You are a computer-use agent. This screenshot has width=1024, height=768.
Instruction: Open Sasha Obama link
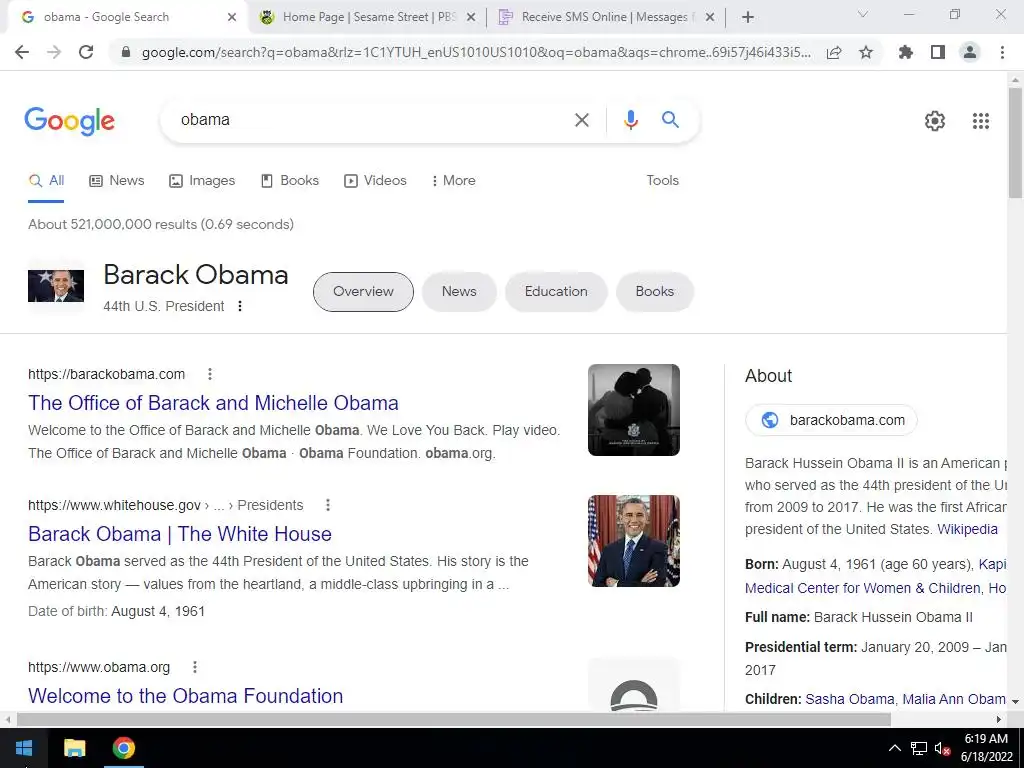pos(850,699)
